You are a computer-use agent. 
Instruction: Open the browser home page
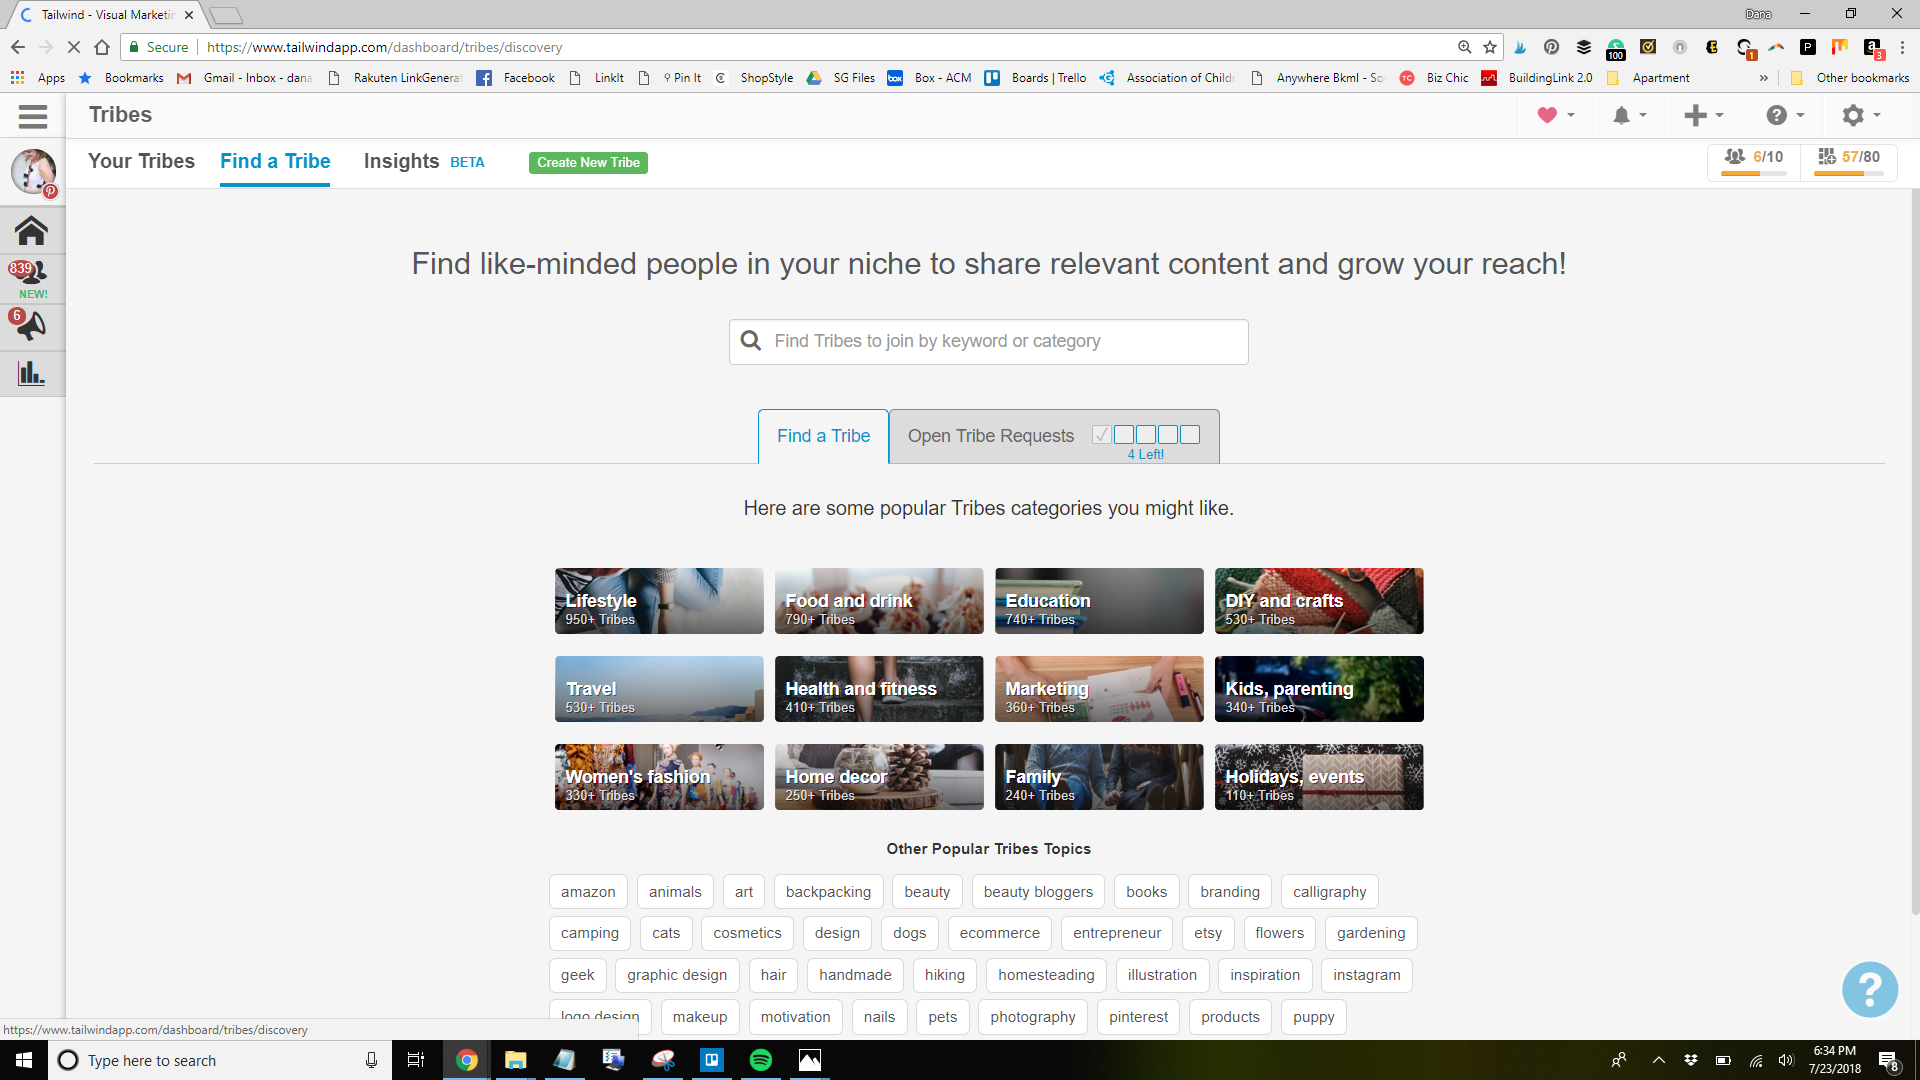click(x=102, y=47)
